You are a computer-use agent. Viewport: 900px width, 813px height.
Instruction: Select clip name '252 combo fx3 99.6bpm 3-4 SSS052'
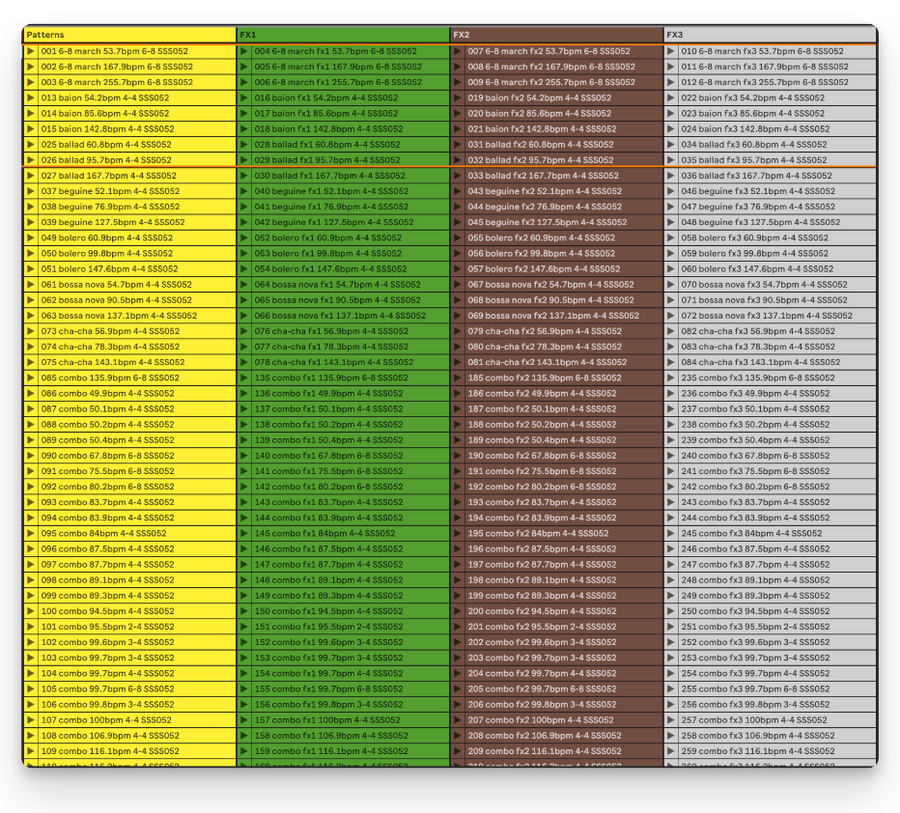click(756, 642)
